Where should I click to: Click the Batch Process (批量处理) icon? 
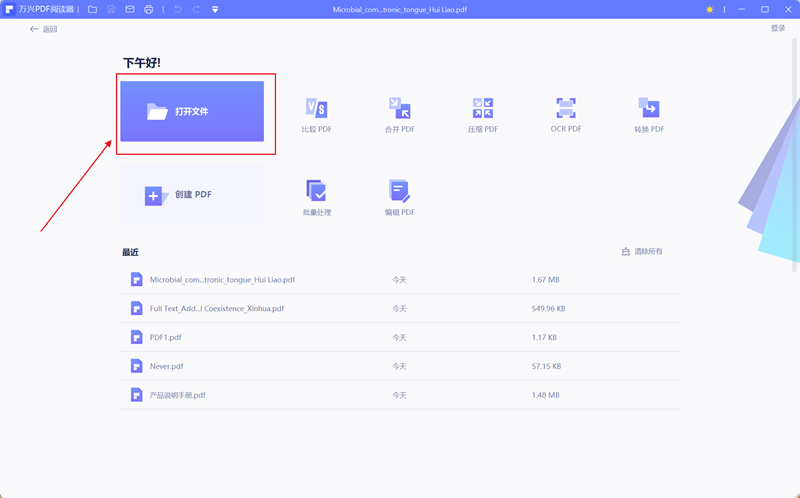316,191
